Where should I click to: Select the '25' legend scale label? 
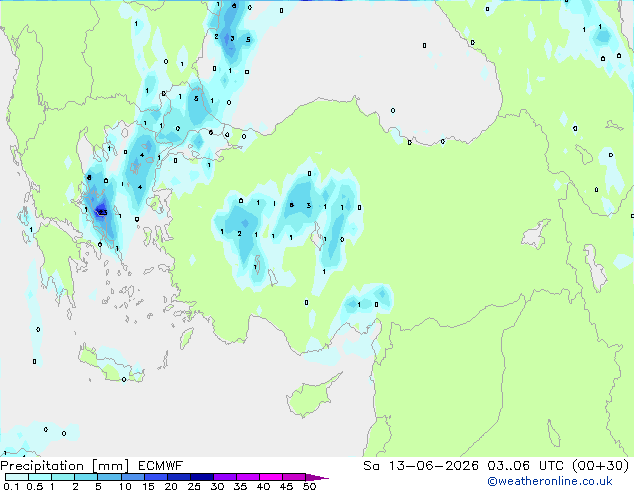tap(194, 486)
